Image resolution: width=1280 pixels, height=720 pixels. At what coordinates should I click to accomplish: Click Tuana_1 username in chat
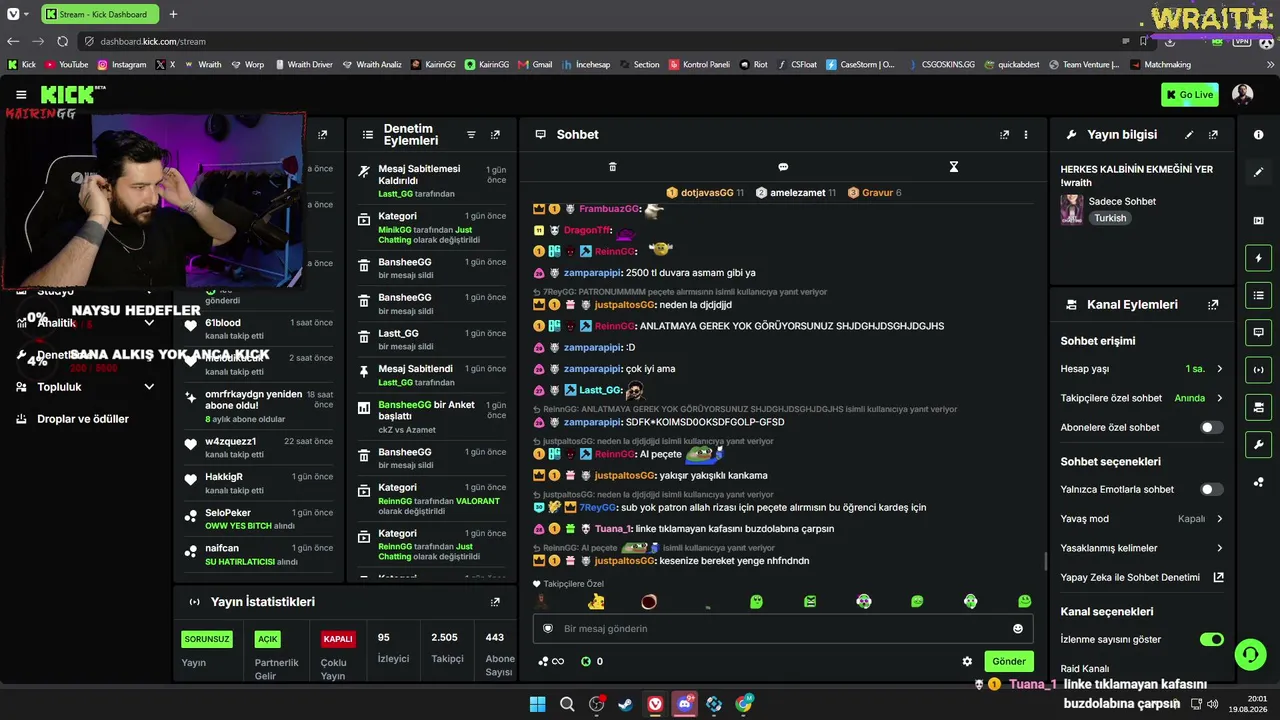(x=612, y=529)
